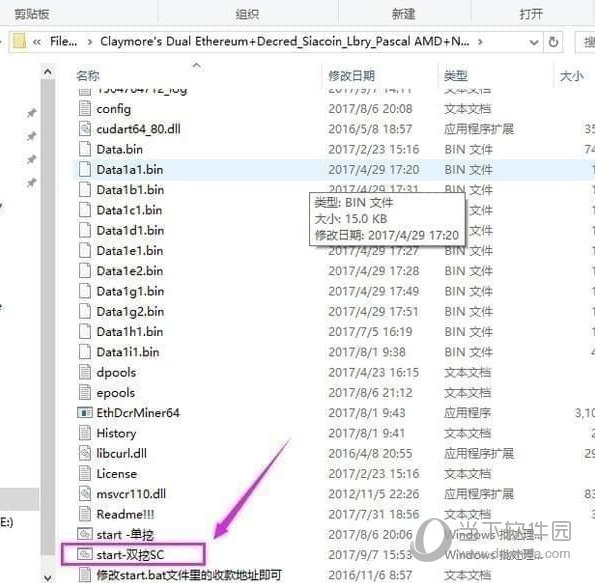Expand the chevron after Claymore's folder breadcrumb
595x583 pixels.
[480, 42]
